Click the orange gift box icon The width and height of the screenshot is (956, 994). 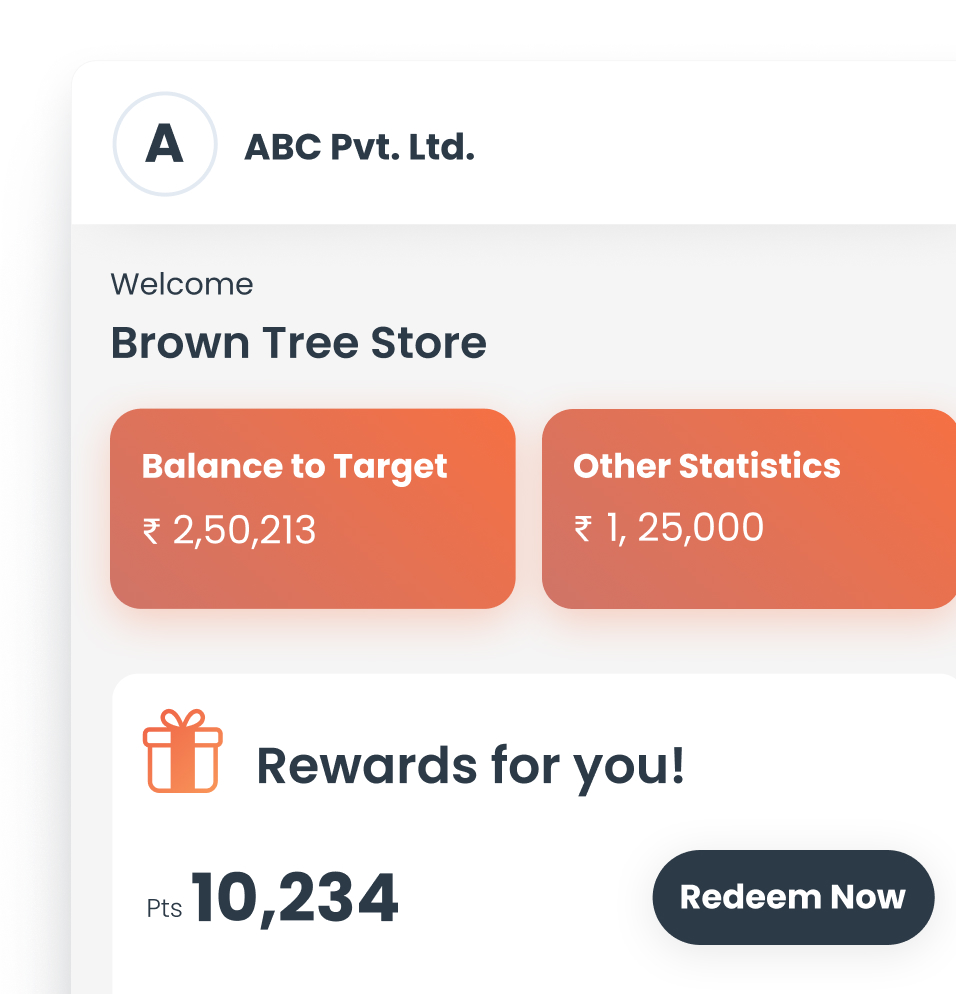(x=183, y=751)
